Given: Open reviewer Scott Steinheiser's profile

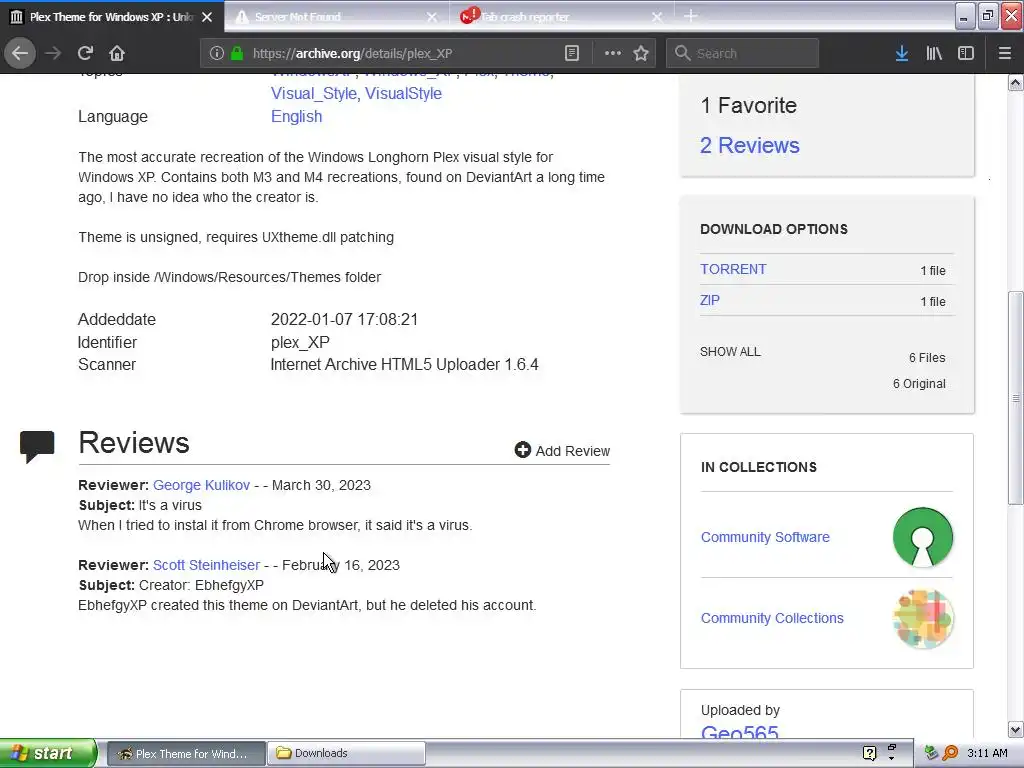Looking at the screenshot, I should click(206, 565).
